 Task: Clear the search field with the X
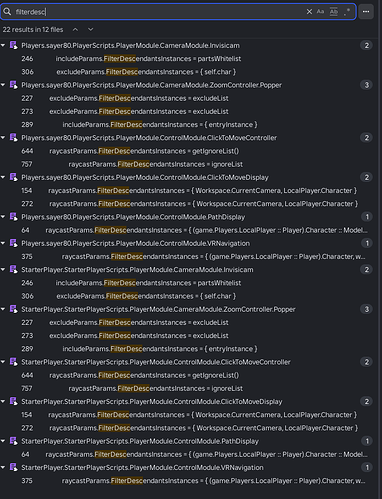(309, 12)
